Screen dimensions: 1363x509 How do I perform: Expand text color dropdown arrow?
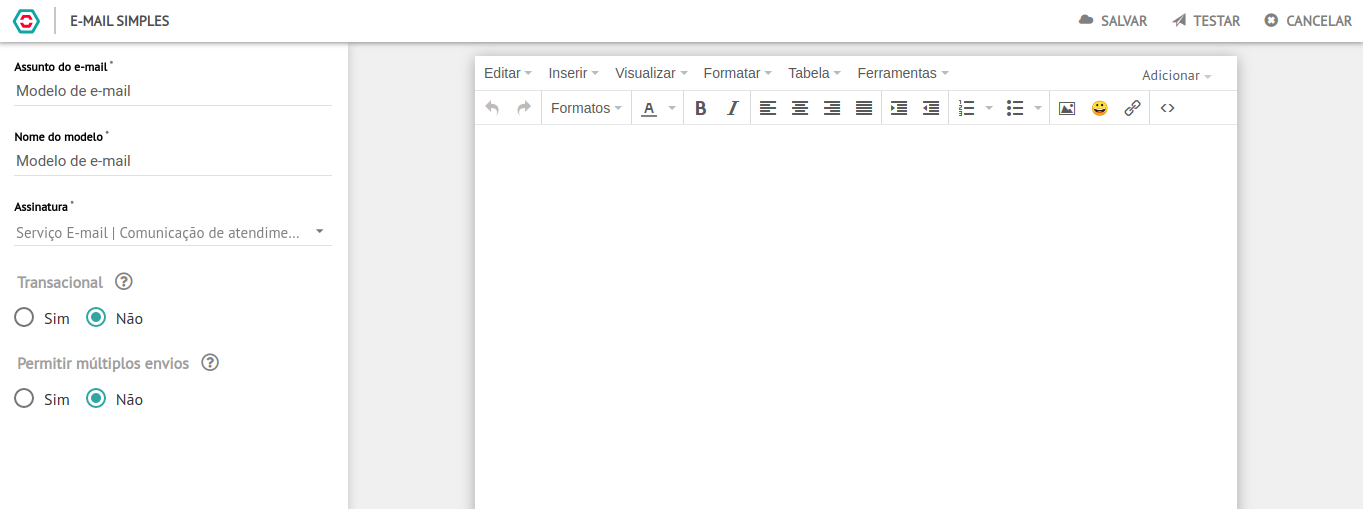pos(672,108)
